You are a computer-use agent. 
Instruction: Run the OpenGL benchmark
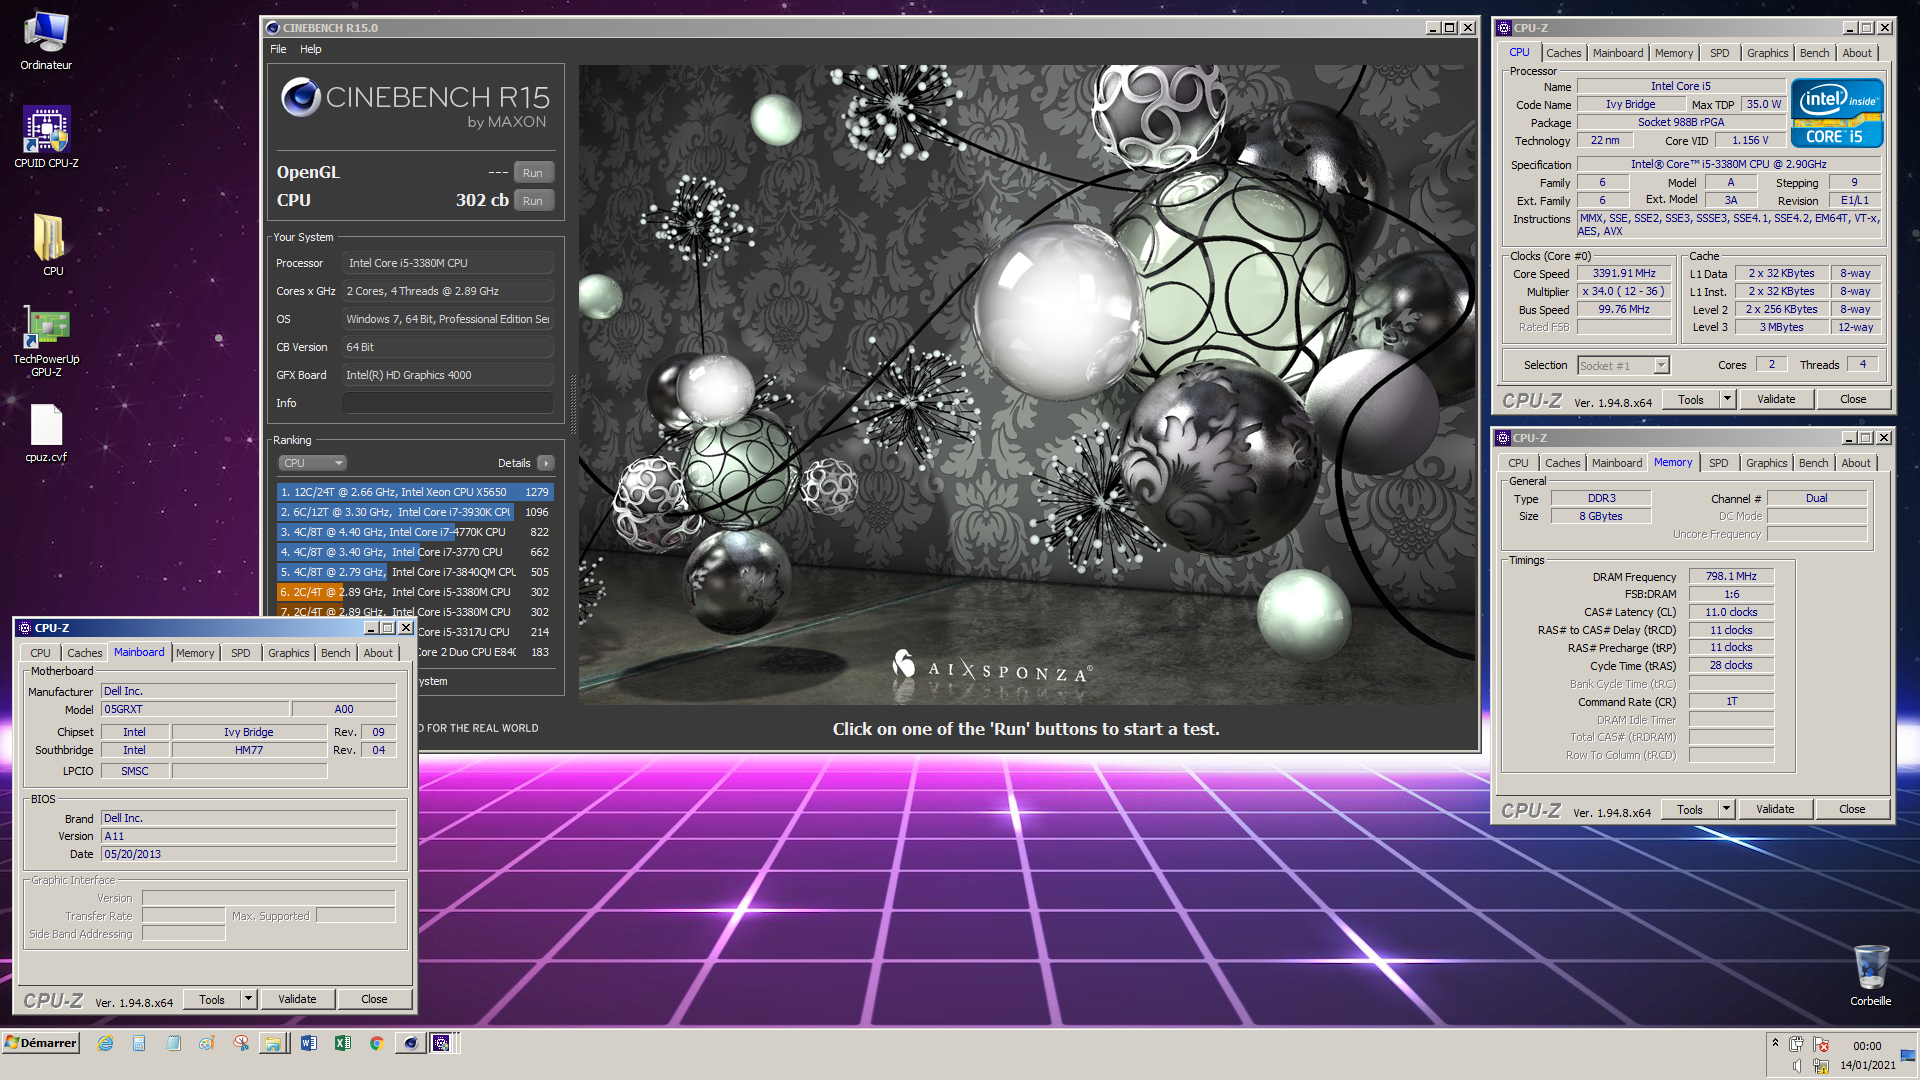tap(533, 173)
